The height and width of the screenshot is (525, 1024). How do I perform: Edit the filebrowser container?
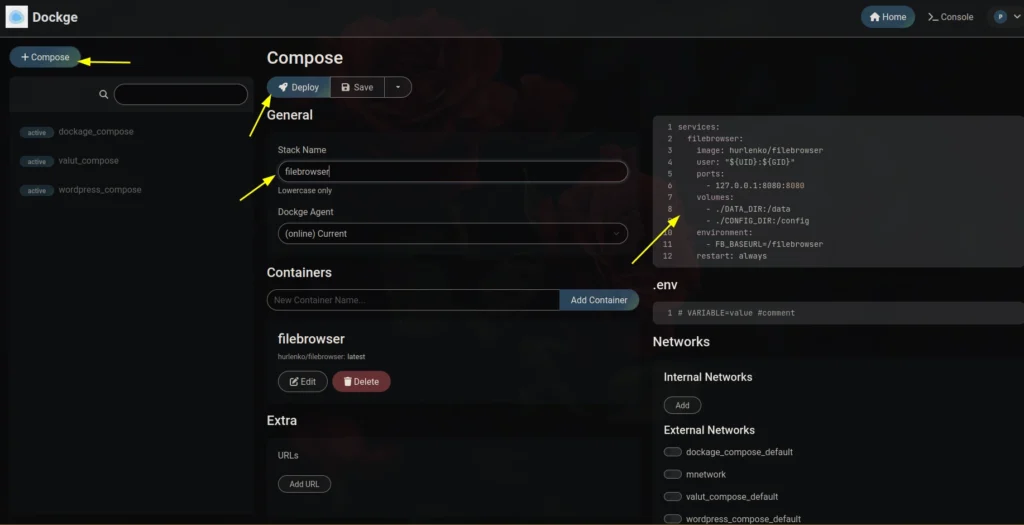(x=302, y=381)
